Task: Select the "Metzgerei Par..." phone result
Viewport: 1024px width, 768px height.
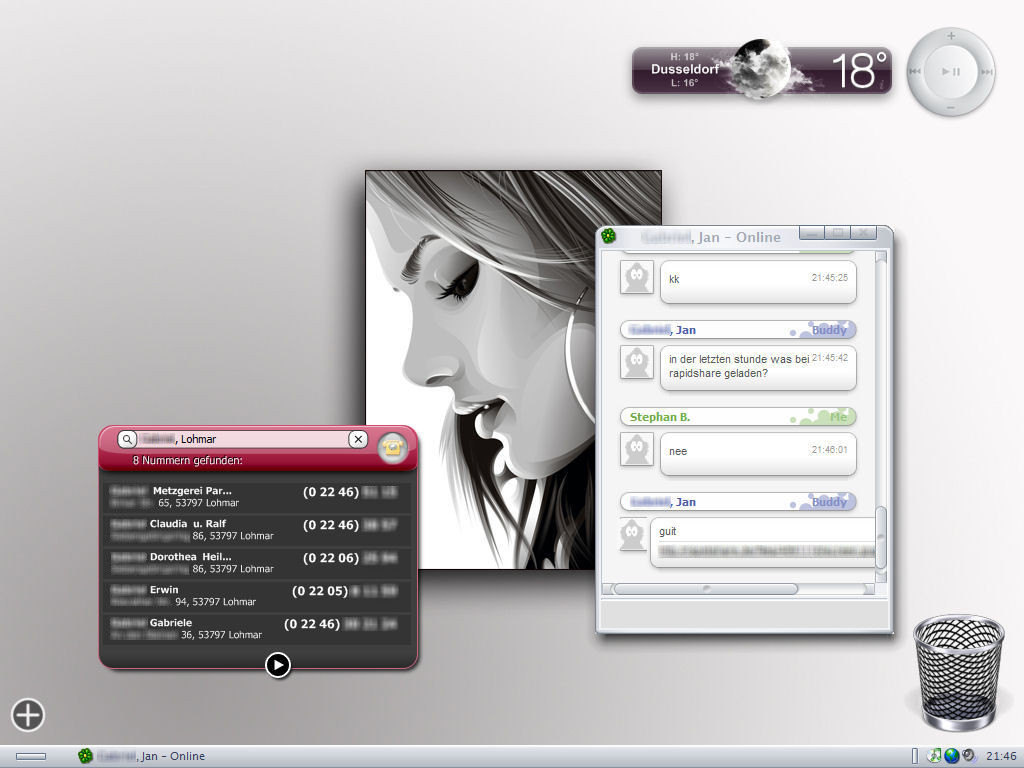Action: pos(257,497)
